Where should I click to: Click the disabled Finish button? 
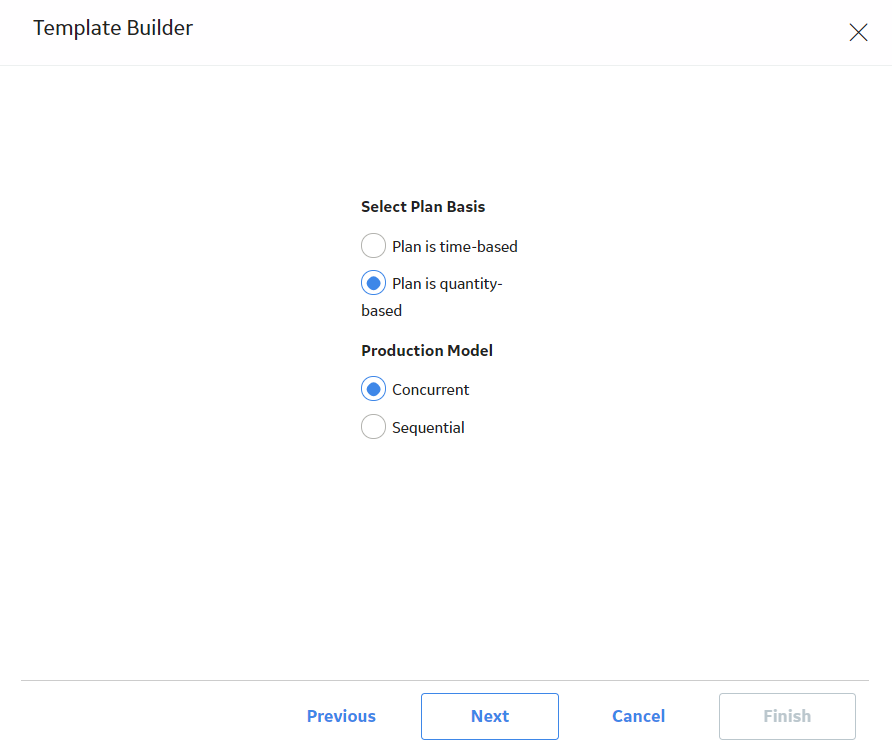[787, 716]
